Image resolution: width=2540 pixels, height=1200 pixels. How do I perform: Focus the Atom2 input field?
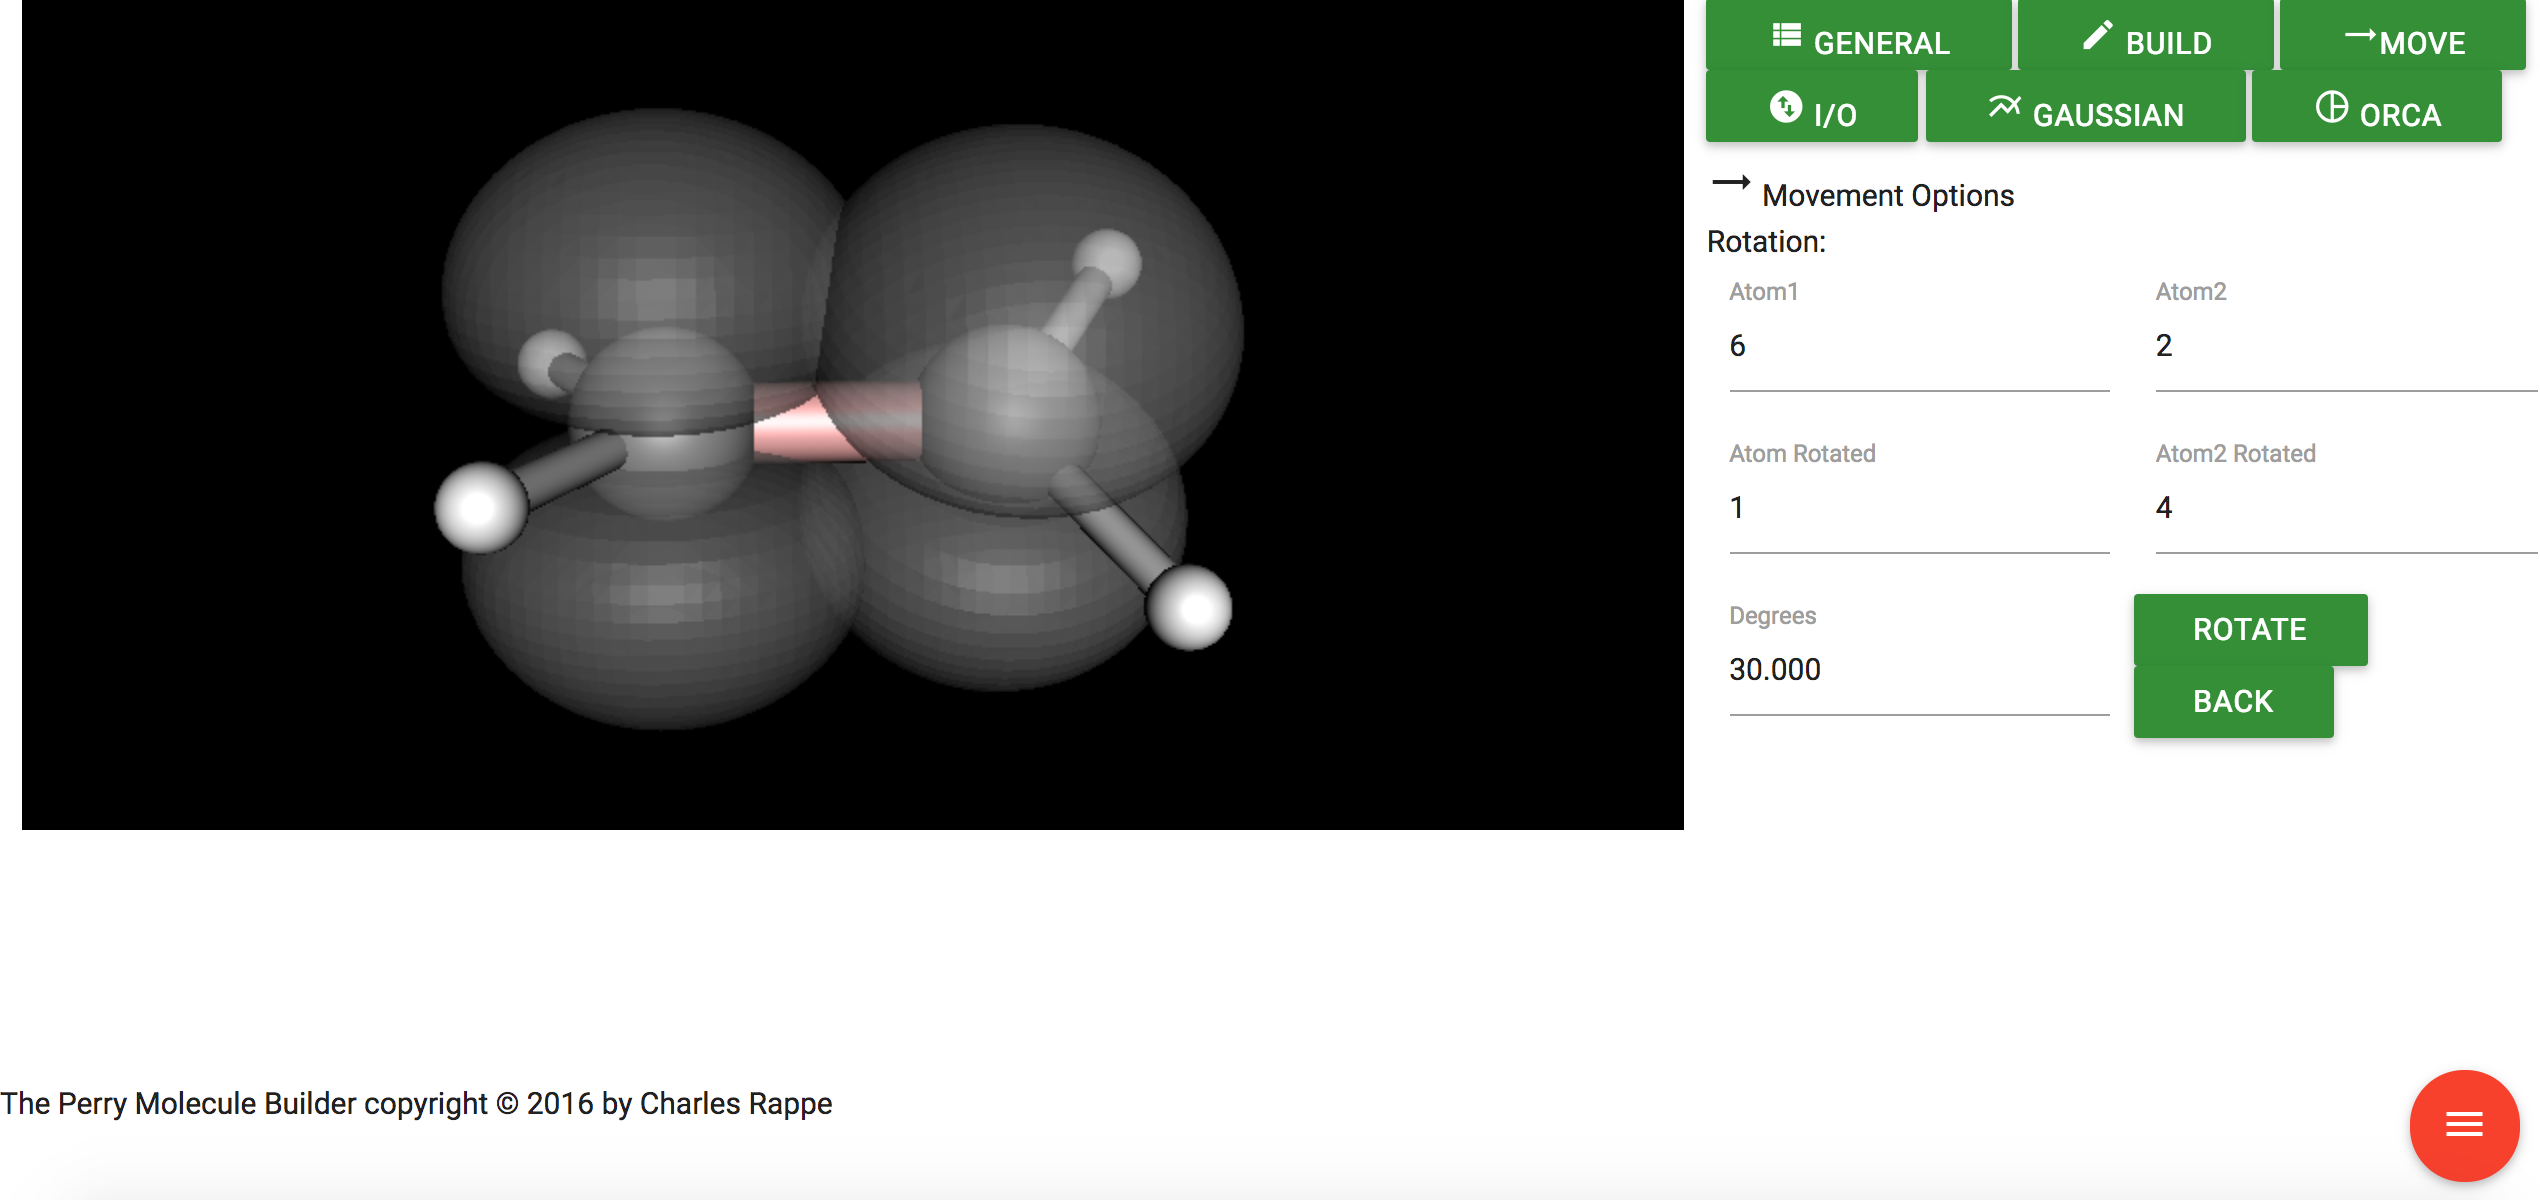(2344, 347)
